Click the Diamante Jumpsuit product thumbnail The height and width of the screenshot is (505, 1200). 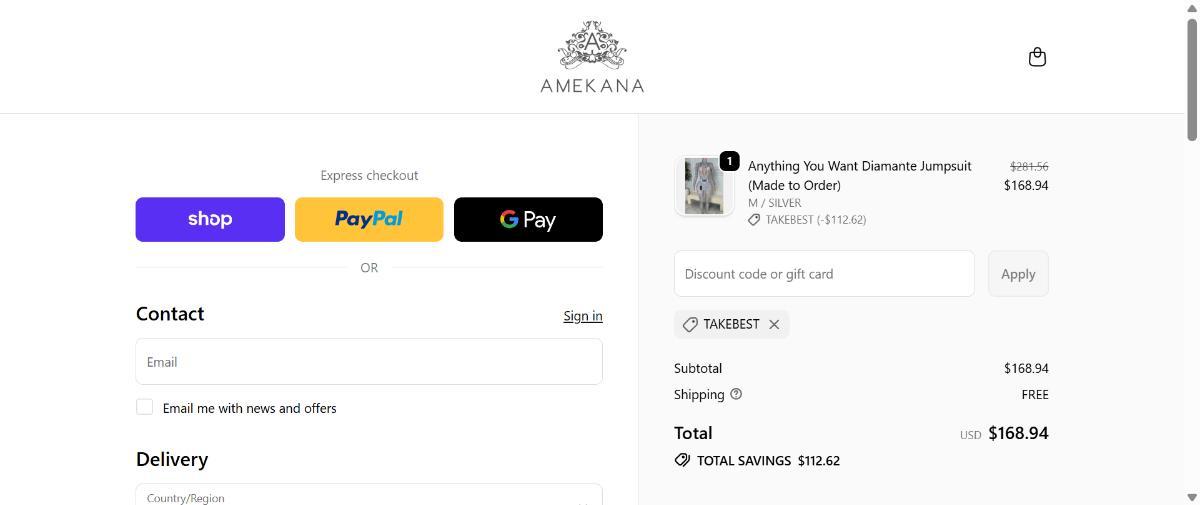click(704, 186)
